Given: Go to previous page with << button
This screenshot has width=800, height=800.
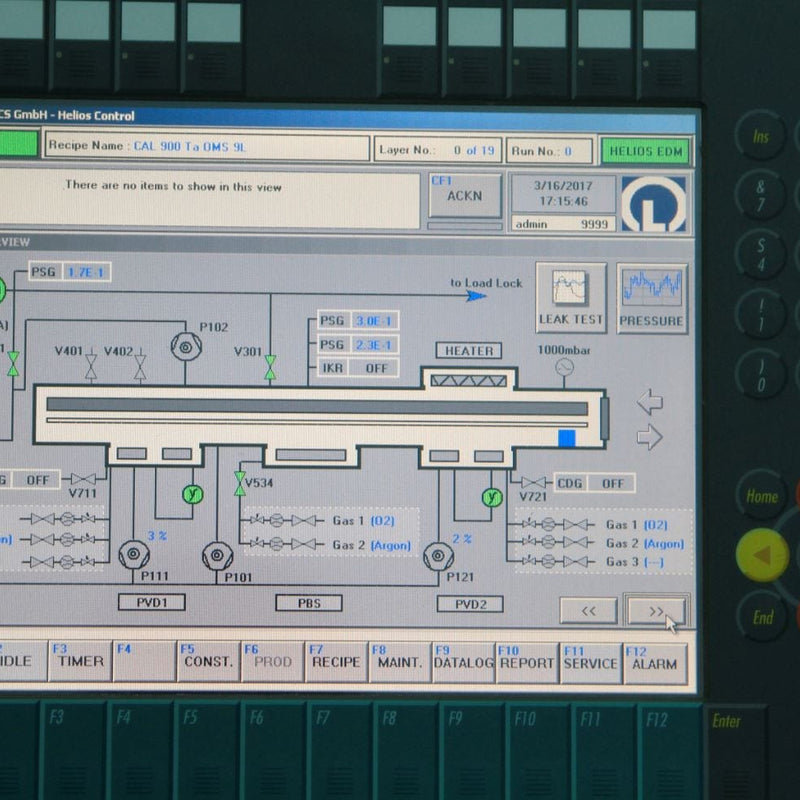Looking at the screenshot, I should pos(588,611).
